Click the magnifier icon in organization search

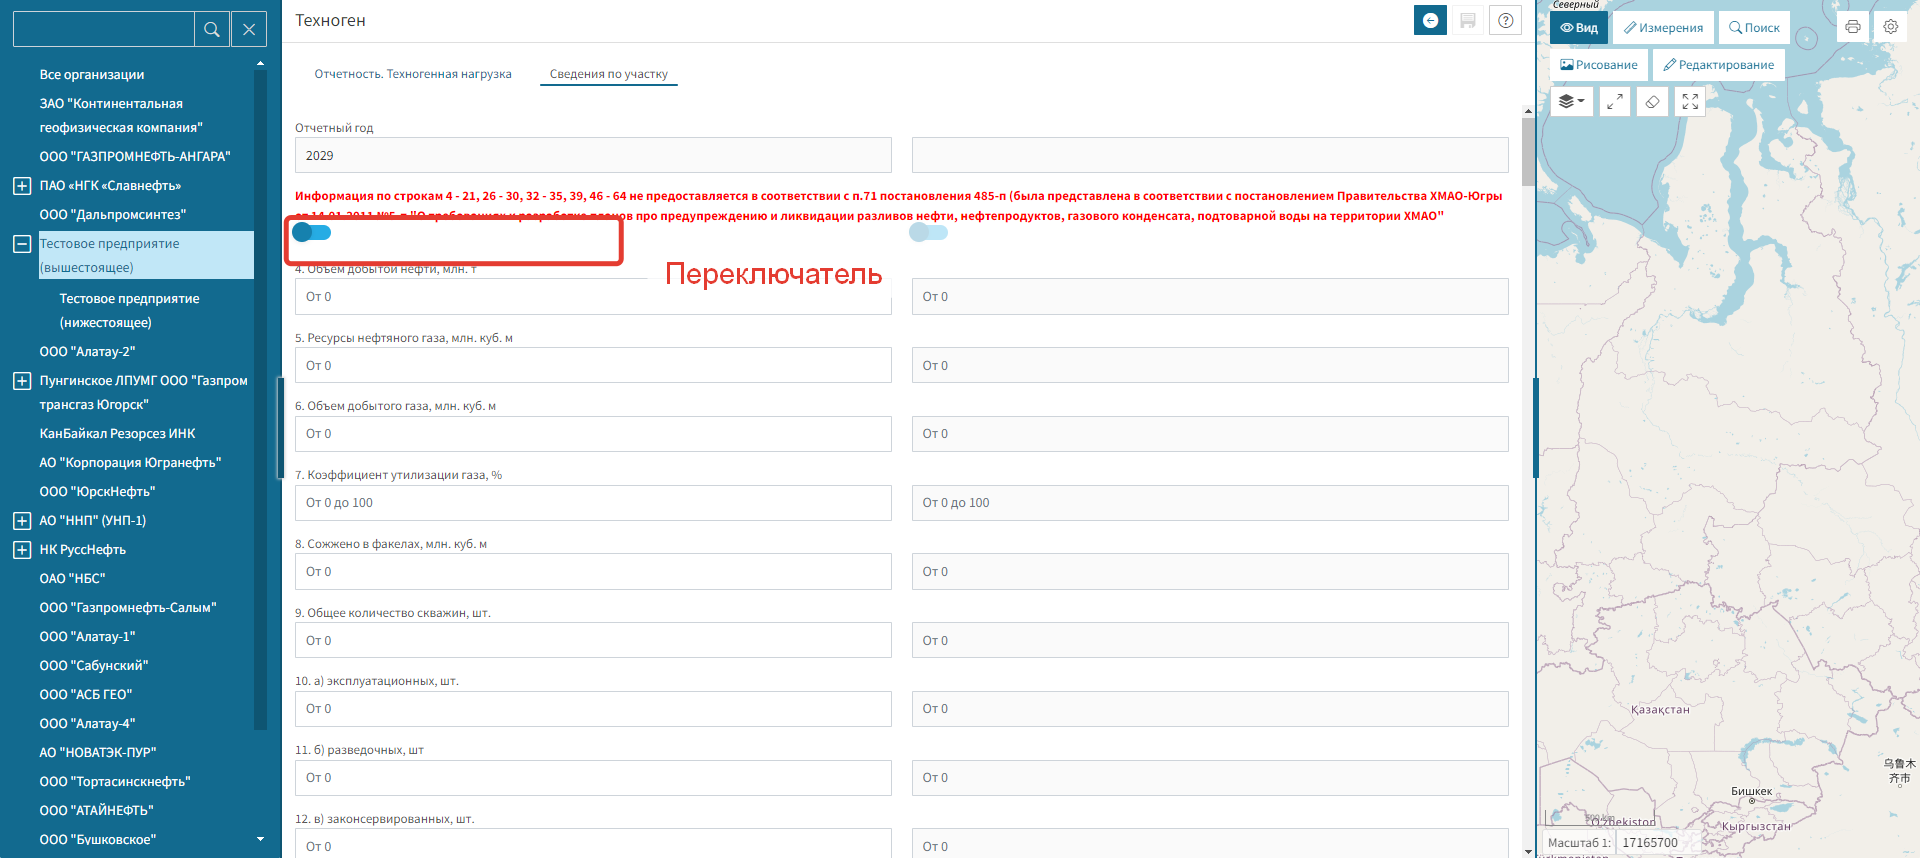[212, 30]
